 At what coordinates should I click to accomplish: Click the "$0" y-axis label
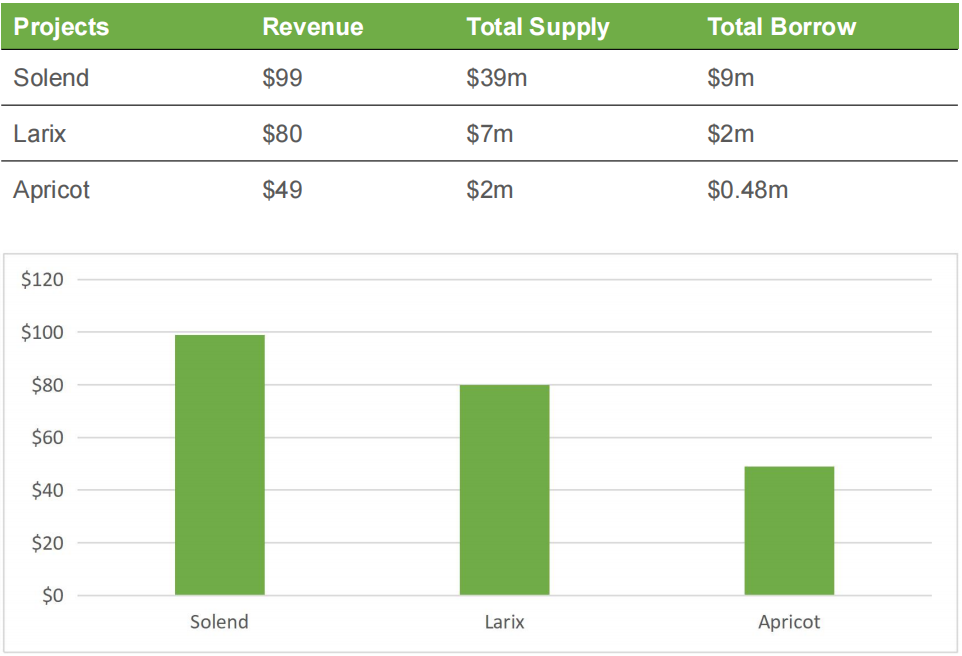[53, 595]
